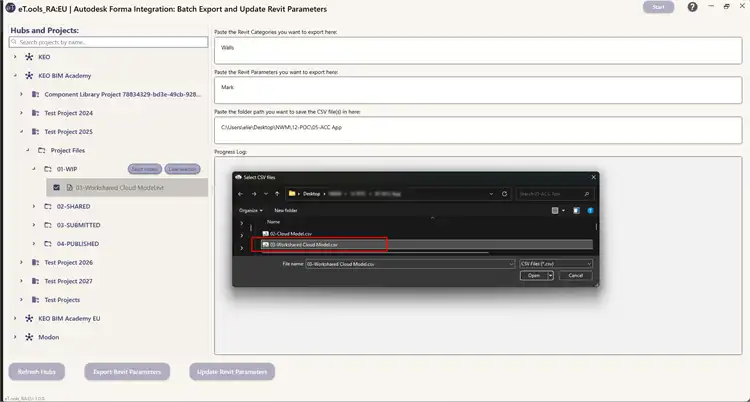Expand the Test Project 2024 node
The width and height of the screenshot is (750, 402).
[x=21, y=113]
